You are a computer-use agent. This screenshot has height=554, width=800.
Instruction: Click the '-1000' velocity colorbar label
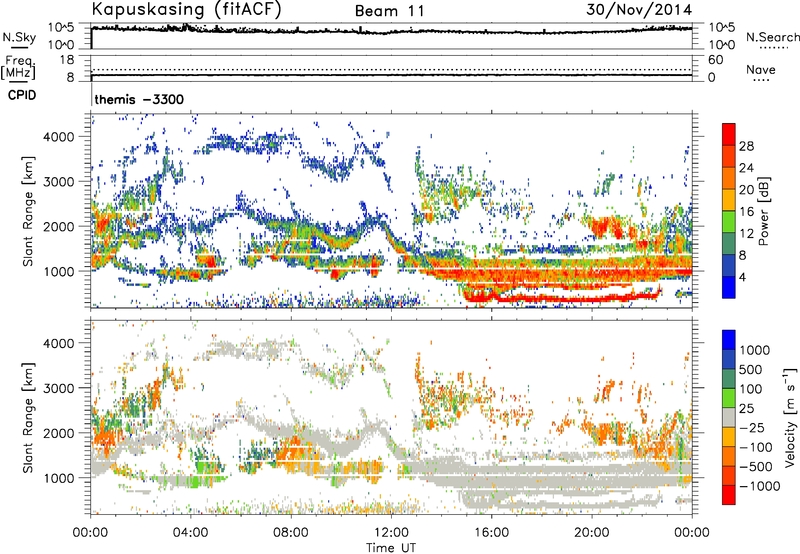coord(759,486)
